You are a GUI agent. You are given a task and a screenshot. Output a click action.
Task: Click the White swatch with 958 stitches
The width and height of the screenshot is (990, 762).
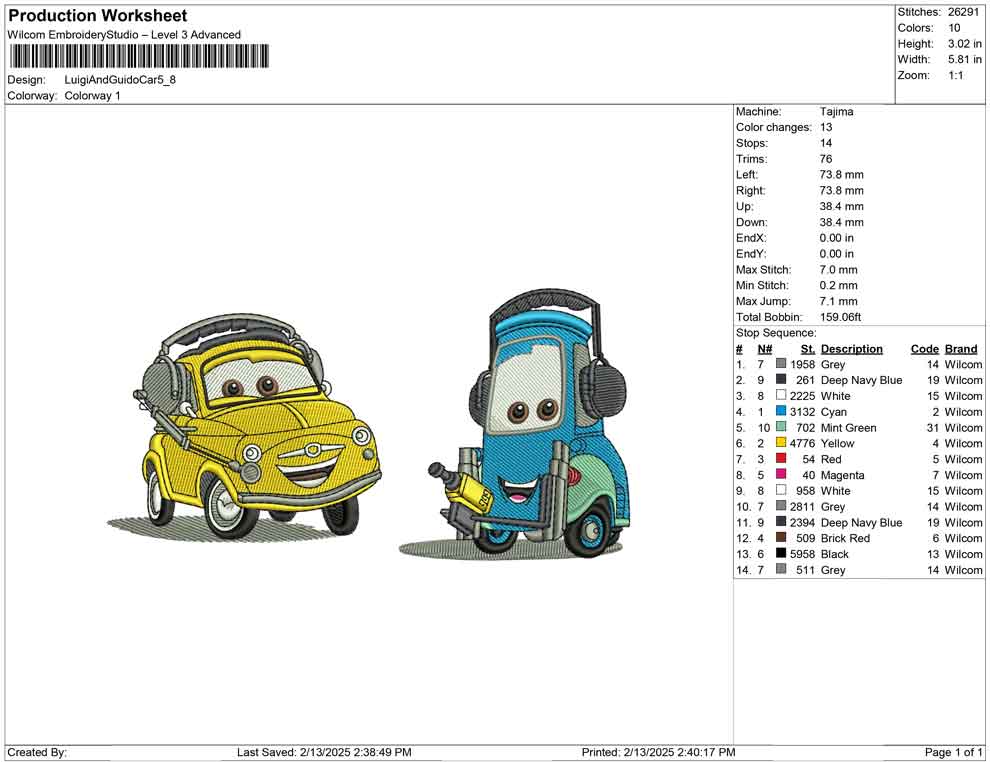(781, 490)
